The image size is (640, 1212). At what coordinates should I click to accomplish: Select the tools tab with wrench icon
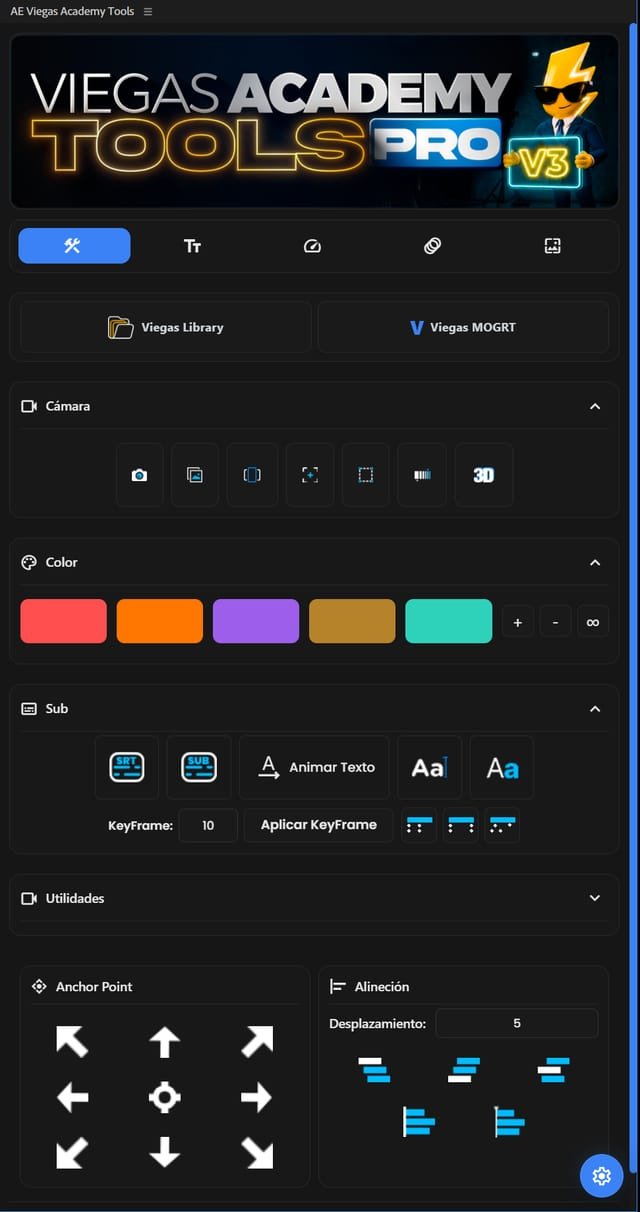coord(74,246)
